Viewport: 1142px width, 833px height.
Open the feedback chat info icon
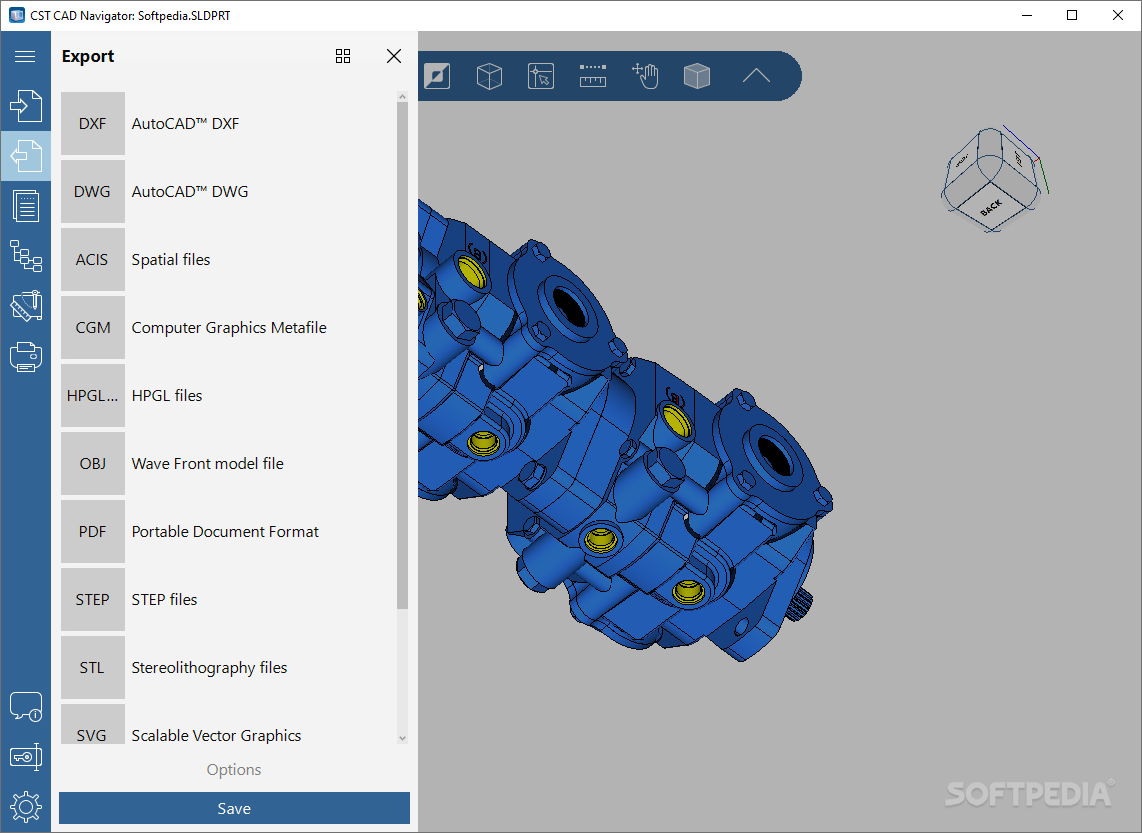[25, 706]
